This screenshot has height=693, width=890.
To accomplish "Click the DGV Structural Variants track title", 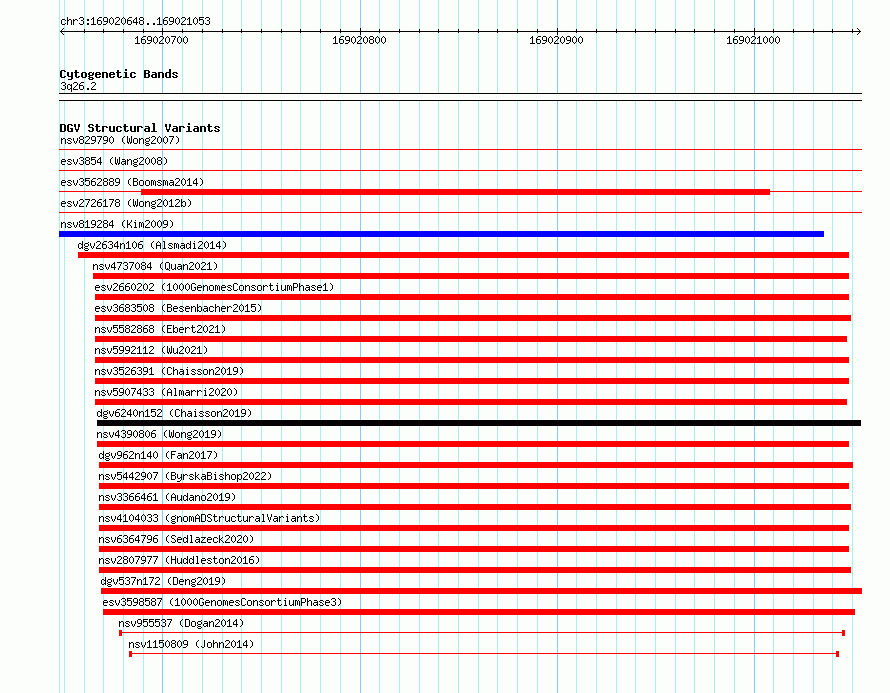I will pyautogui.click(x=140, y=128).
